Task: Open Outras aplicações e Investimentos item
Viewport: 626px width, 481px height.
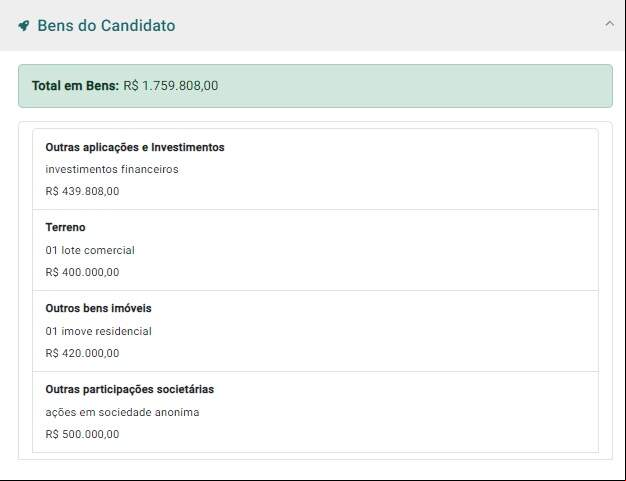Action: (135, 147)
